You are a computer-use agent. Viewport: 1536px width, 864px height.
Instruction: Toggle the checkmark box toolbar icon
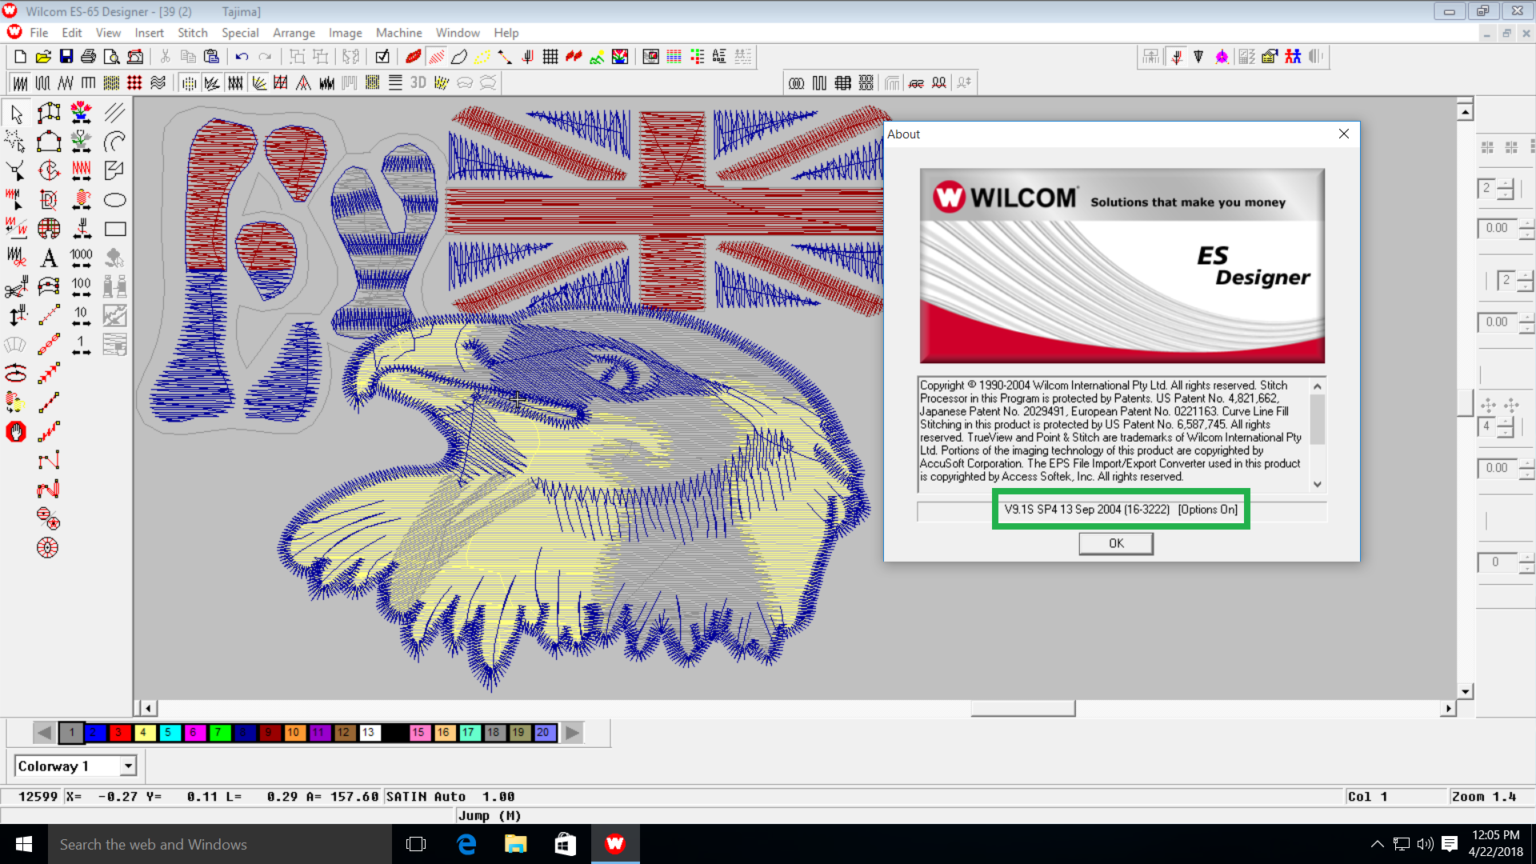382,57
